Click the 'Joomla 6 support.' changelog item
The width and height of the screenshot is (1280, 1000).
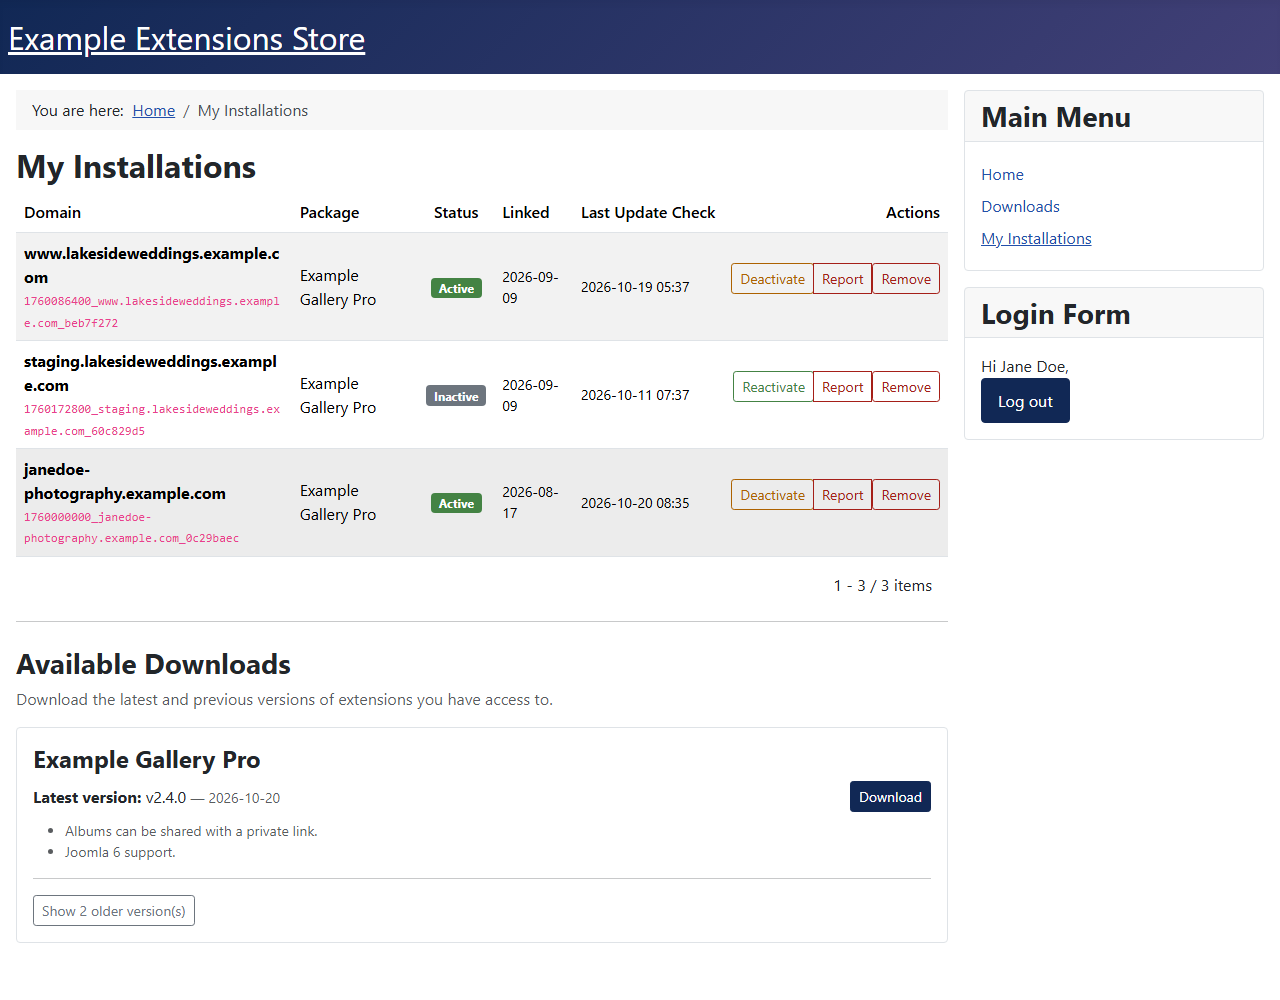(x=120, y=852)
